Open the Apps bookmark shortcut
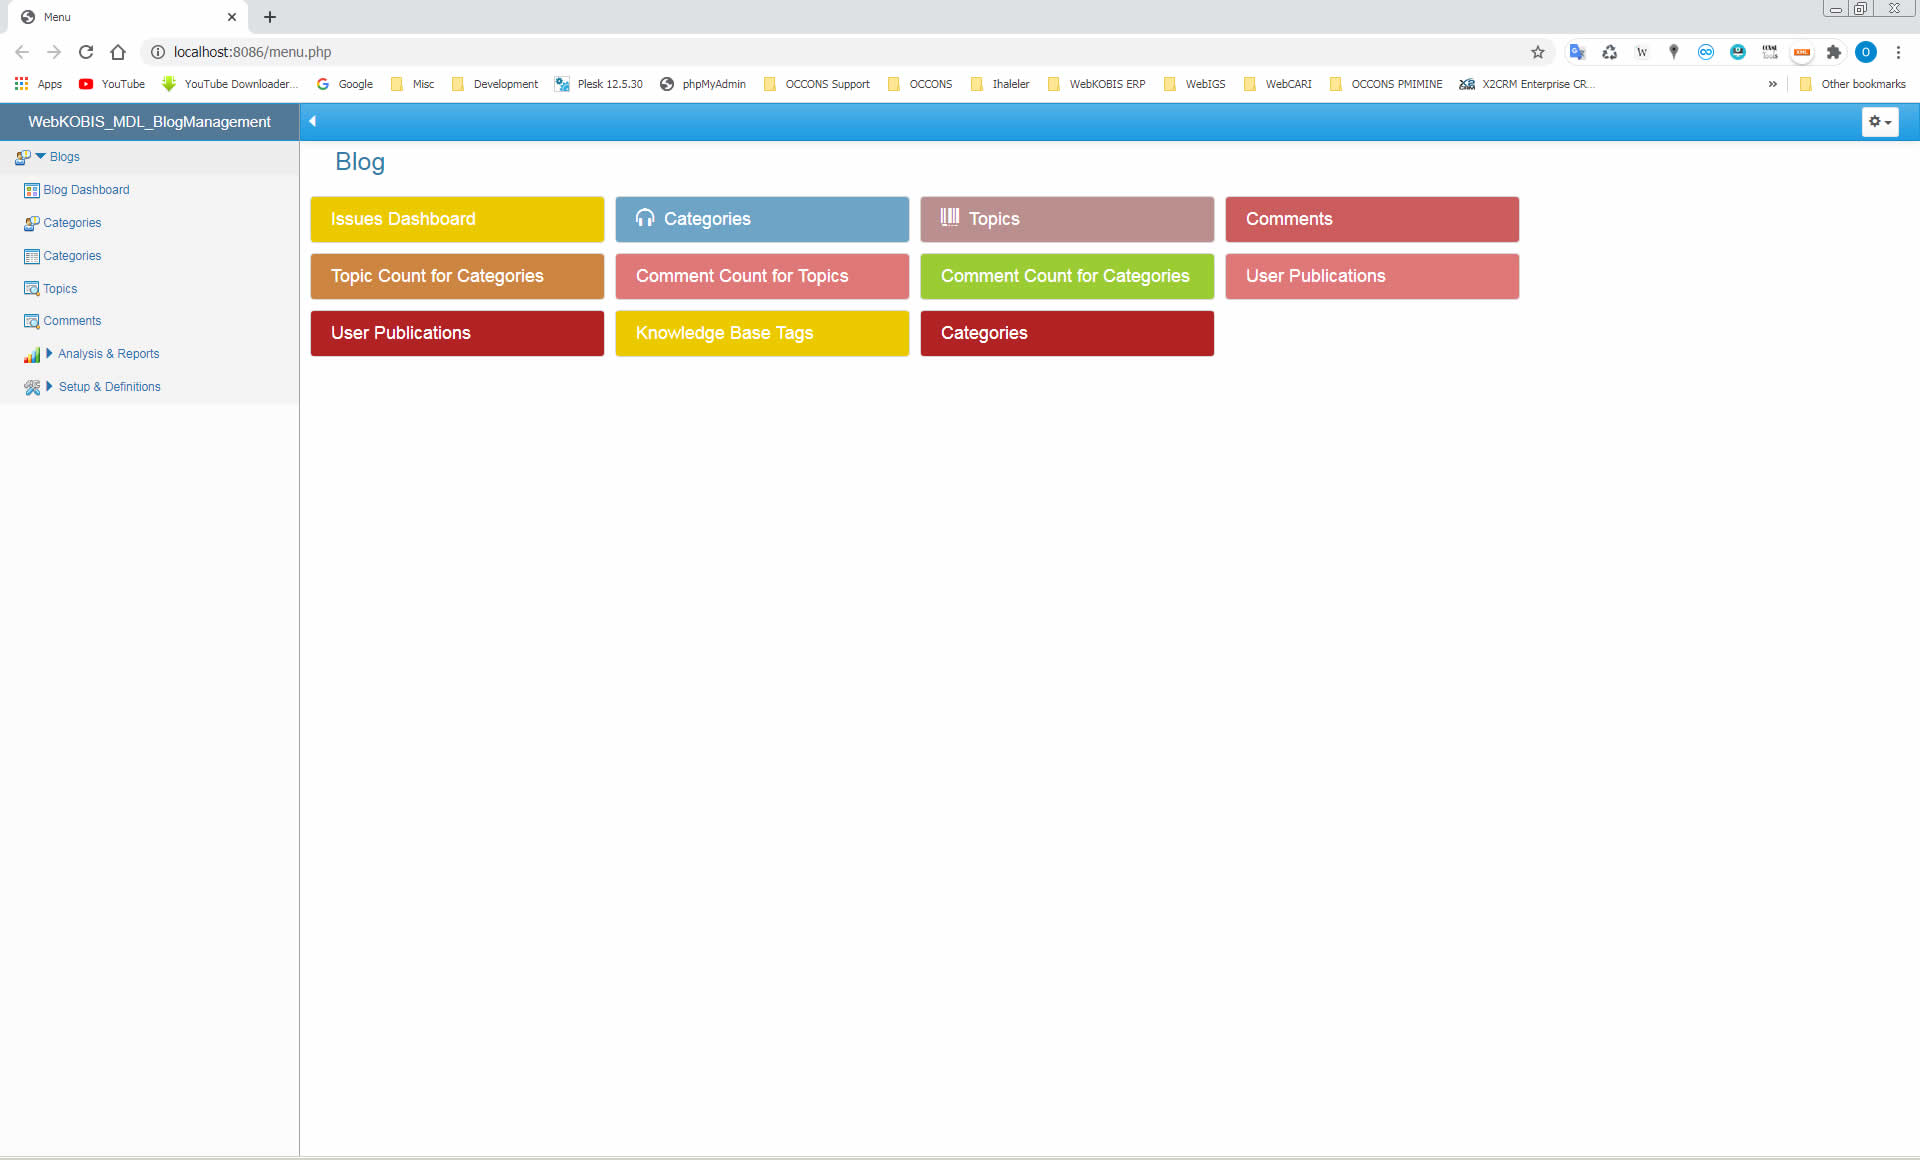 pyautogui.click(x=38, y=84)
